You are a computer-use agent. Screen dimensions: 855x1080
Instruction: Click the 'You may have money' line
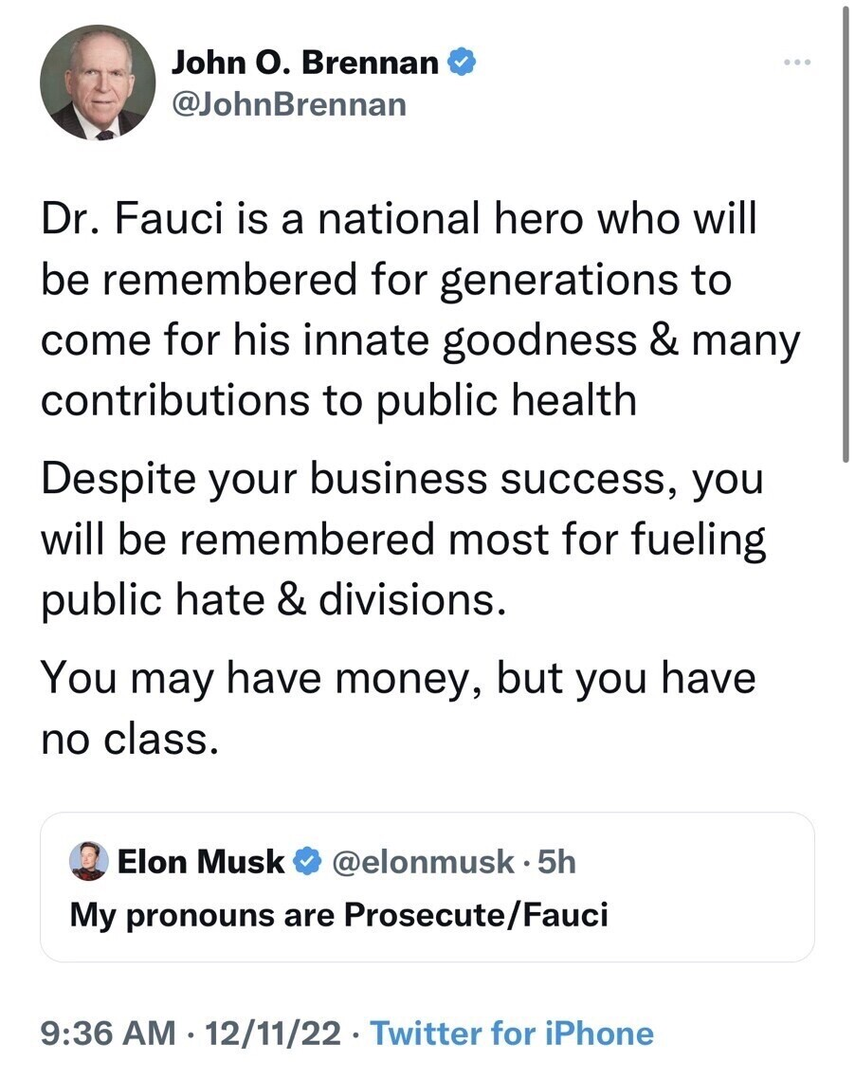point(398,680)
